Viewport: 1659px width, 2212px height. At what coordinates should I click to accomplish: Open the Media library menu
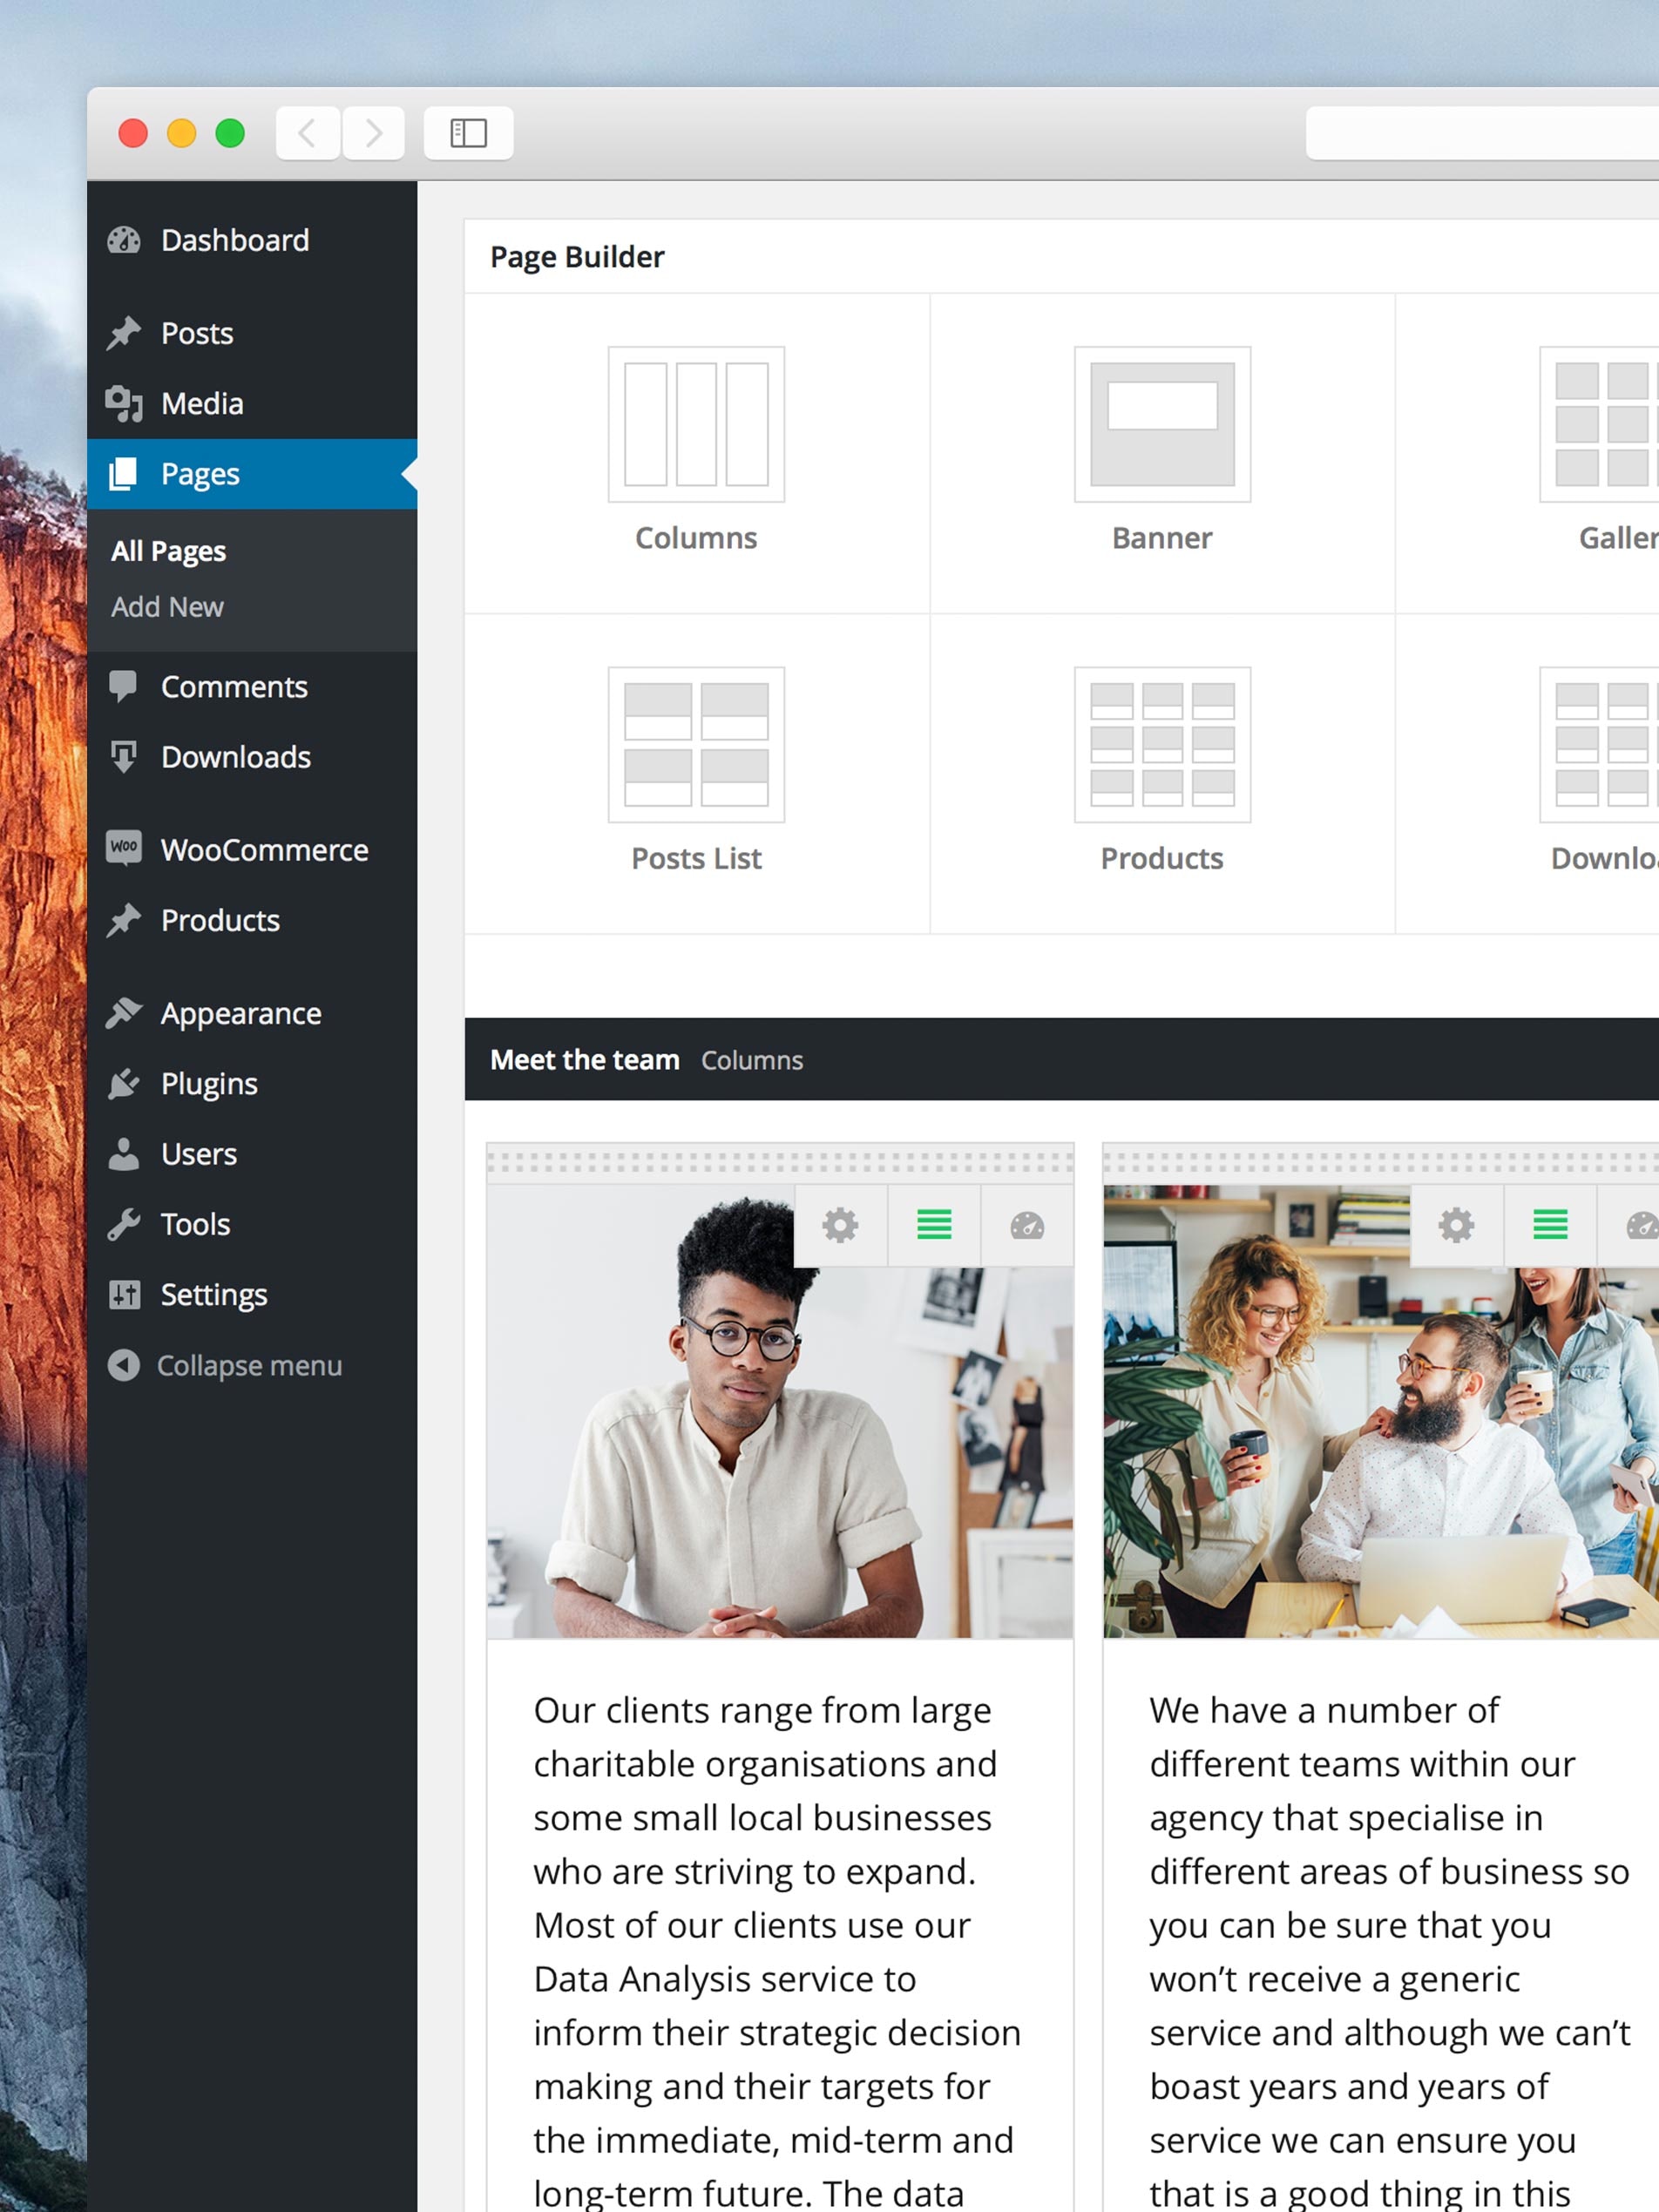pos(252,403)
